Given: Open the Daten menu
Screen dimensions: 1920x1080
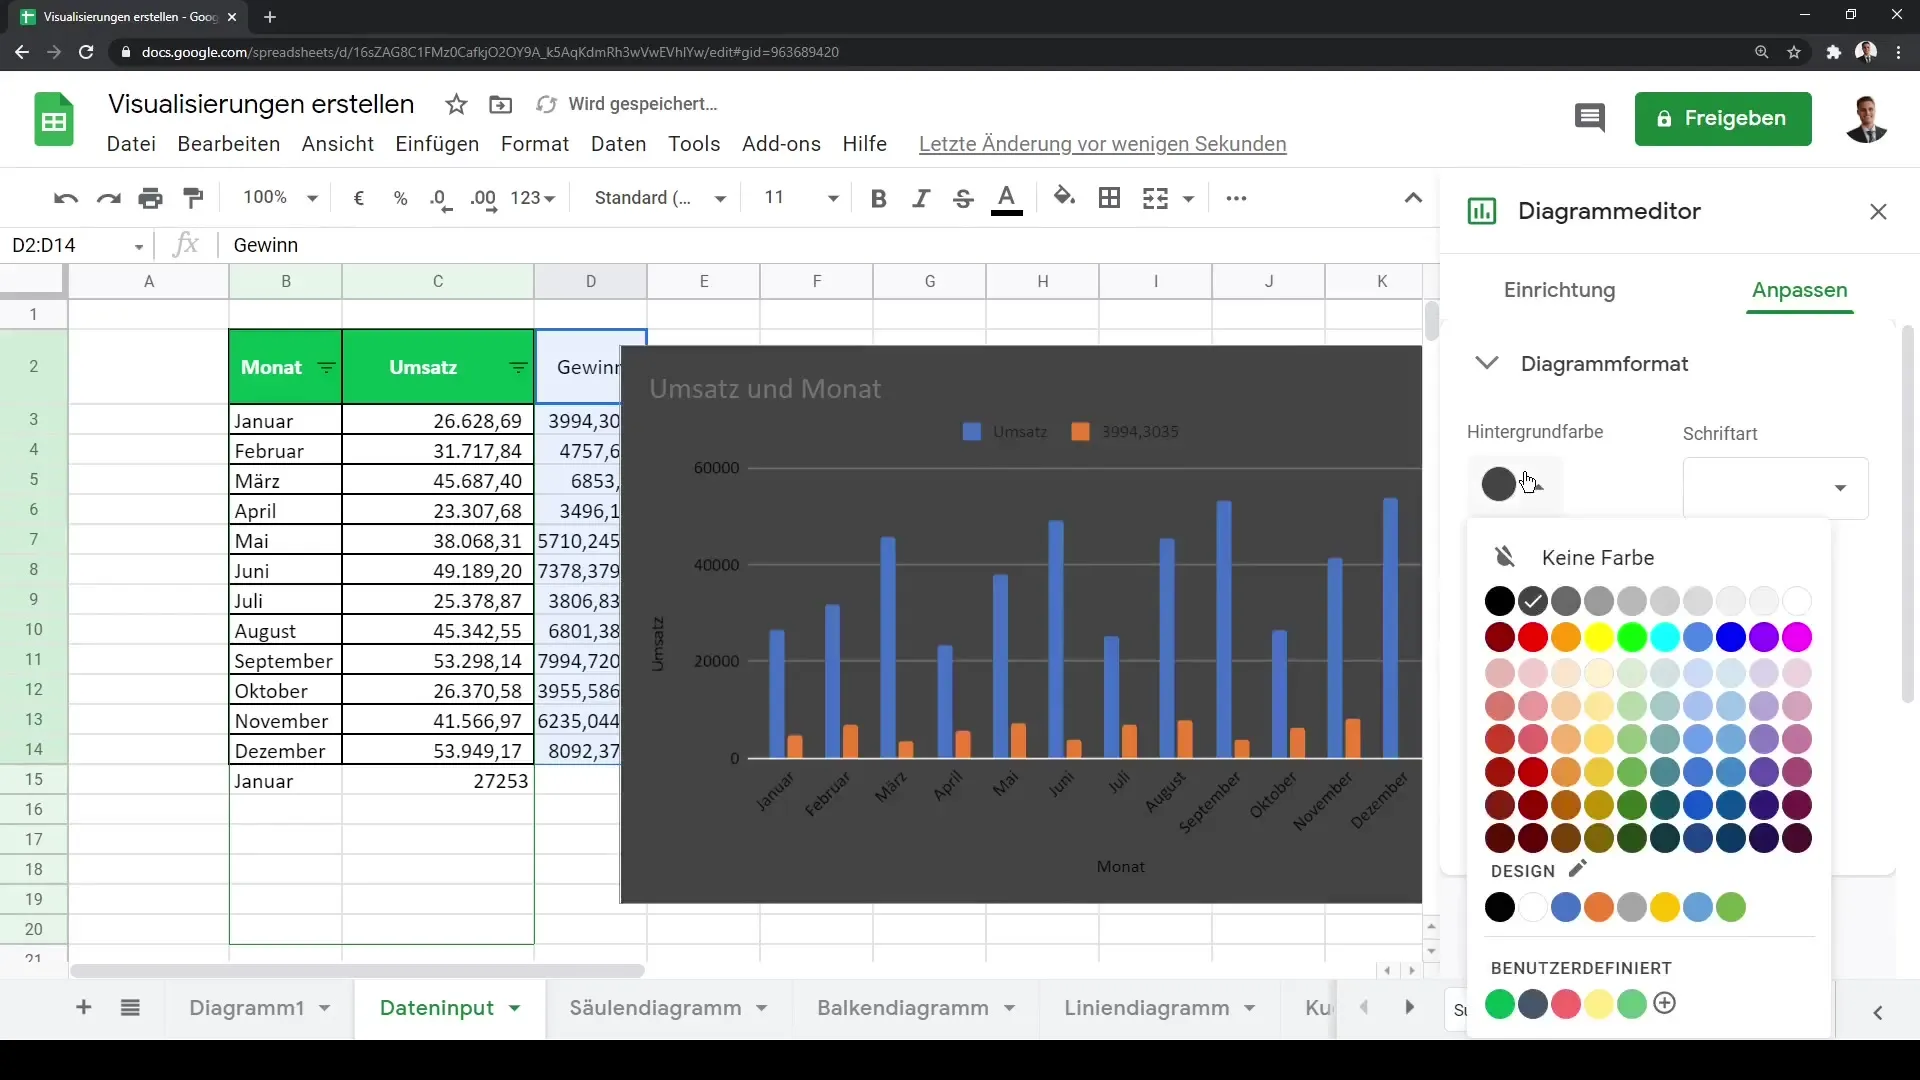Looking at the screenshot, I should pyautogui.click(x=618, y=144).
